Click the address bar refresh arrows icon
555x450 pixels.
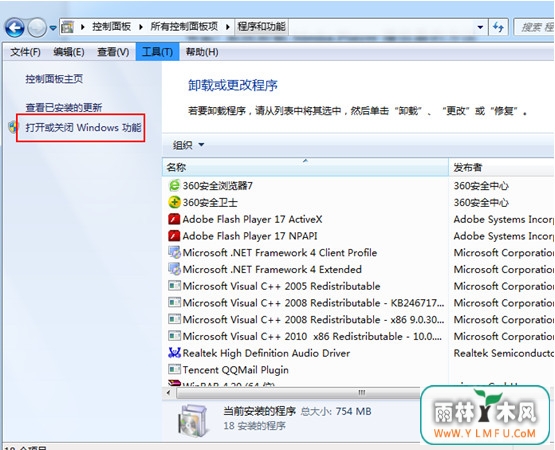[x=498, y=27]
